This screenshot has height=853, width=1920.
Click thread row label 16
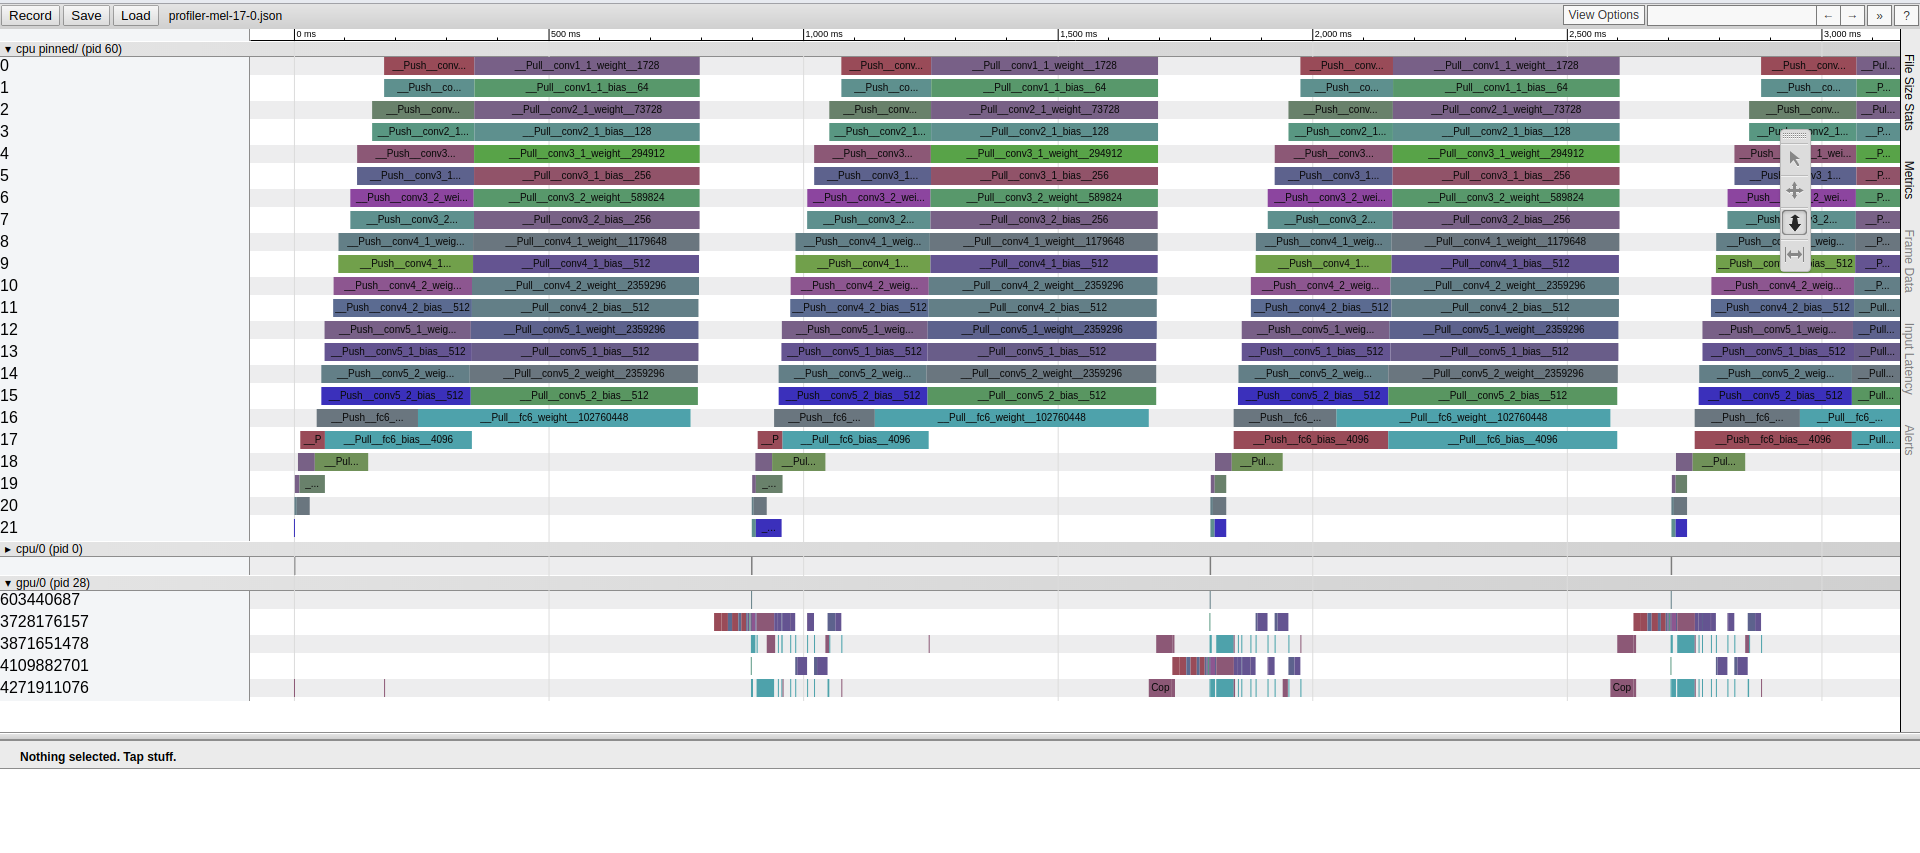pyautogui.click(x=9, y=418)
